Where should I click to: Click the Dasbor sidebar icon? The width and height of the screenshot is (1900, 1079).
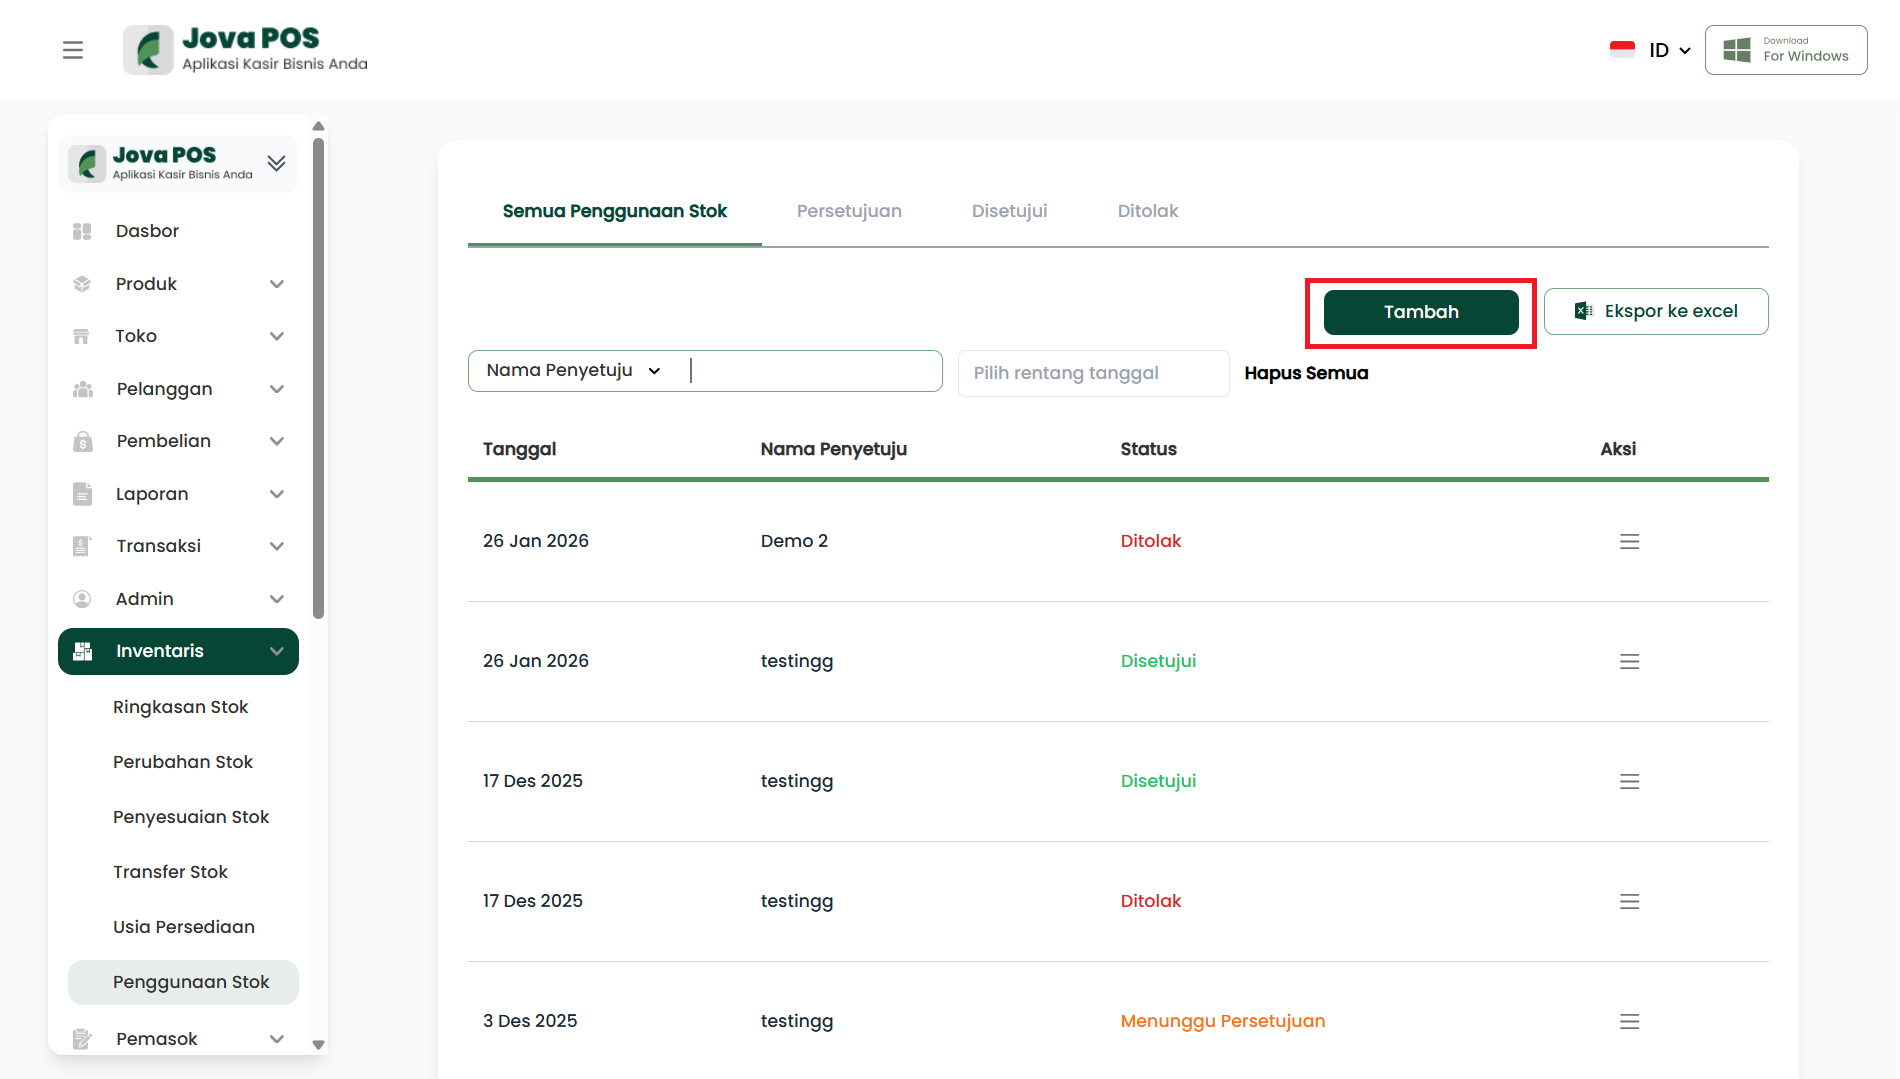pos(82,231)
